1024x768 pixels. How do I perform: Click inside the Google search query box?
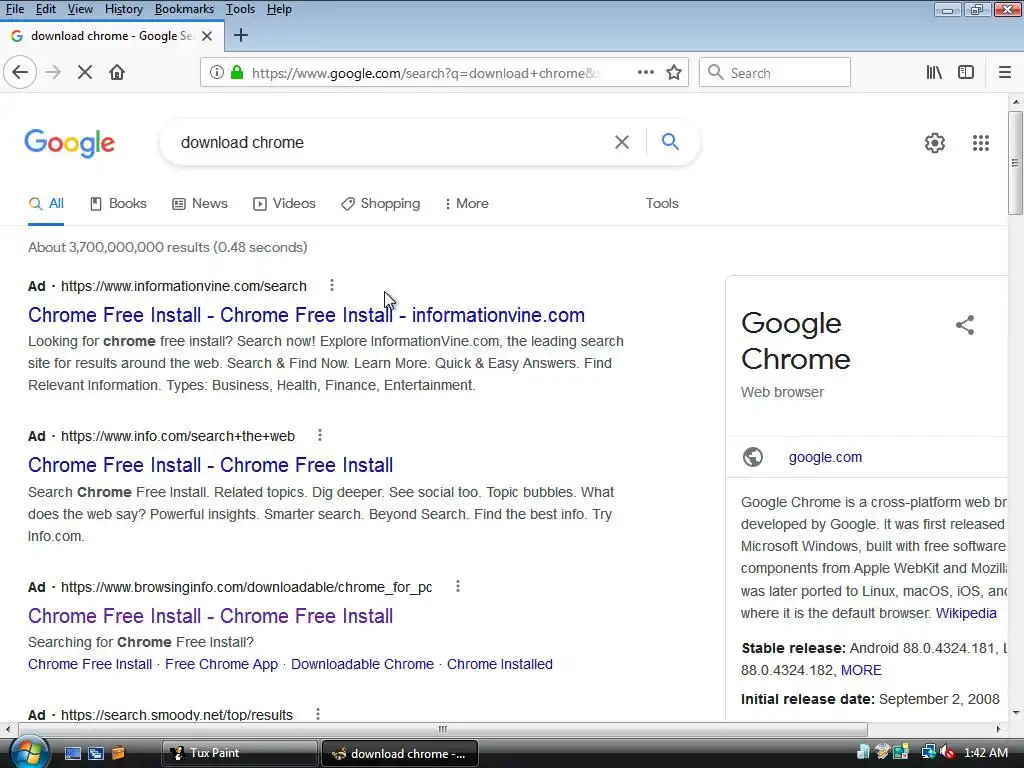tap(392, 142)
